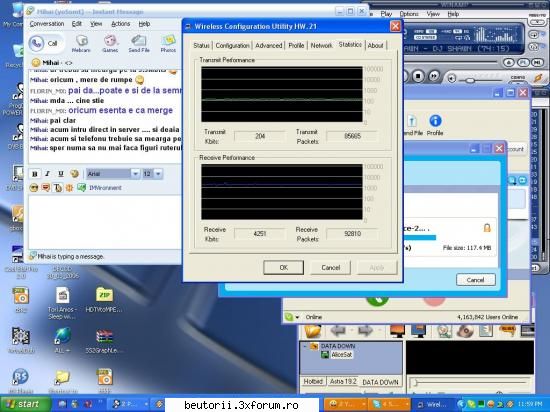The width and height of the screenshot is (550, 412).
Task: Switch to the Configuration tab
Action: point(232,46)
